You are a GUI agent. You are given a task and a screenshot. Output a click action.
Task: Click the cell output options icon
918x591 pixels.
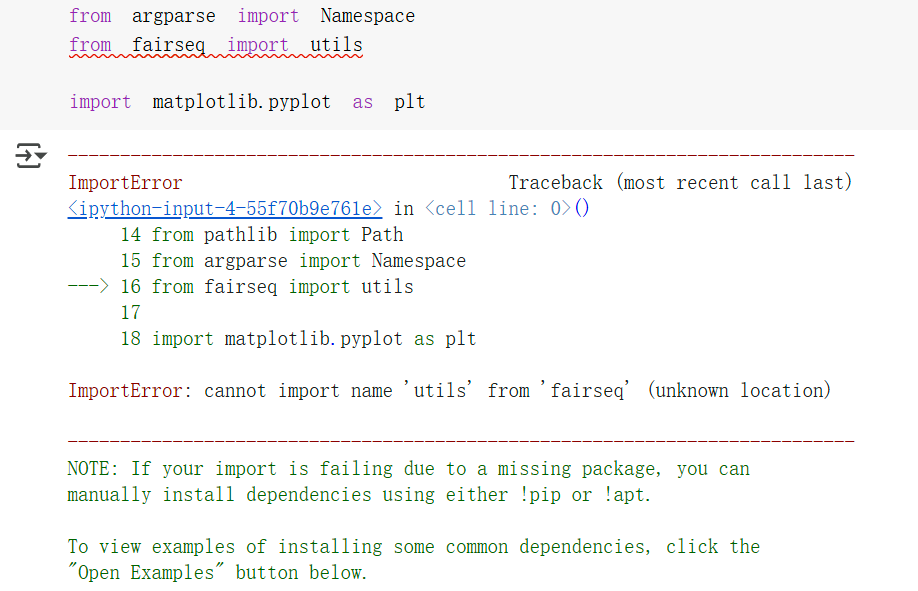click(x=30, y=155)
